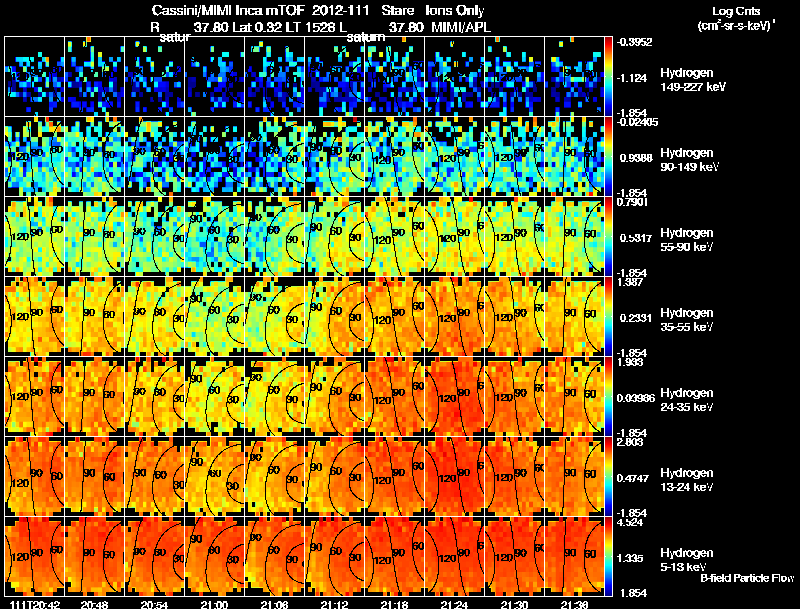Image resolution: width=800 pixels, height=609 pixels.
Task: Select the 21:30 panel in 5-13 keV row
Action: (x=514, y=556)
